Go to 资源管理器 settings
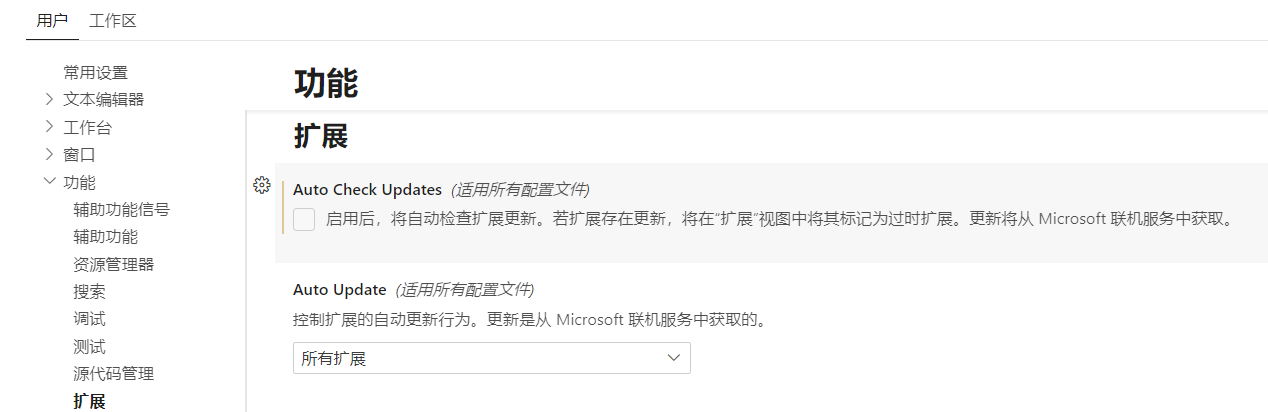1268x412 pixels. tap(113, 264)
